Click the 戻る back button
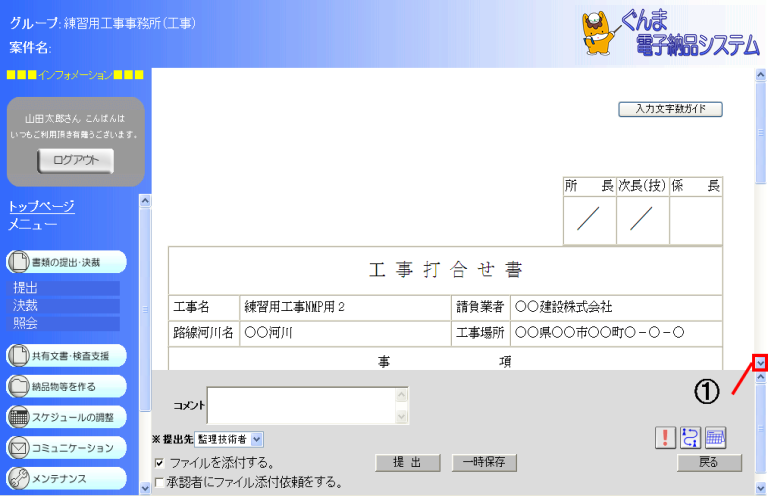Screen dimensions: 768x496 pyautogui.click(x=709, y=462)
